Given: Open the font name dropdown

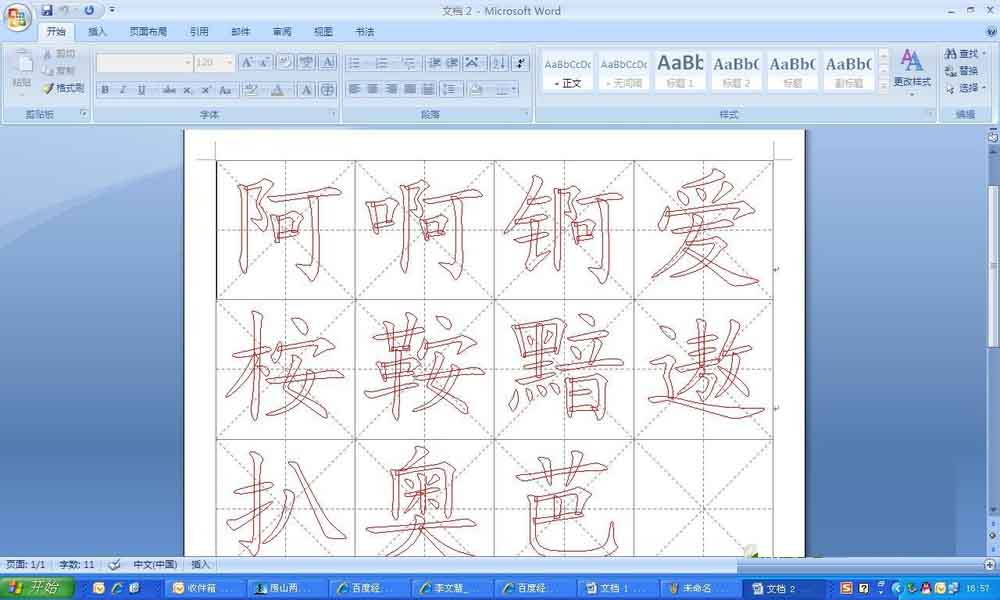Looking at the screenshot, I should click(188, 62).
